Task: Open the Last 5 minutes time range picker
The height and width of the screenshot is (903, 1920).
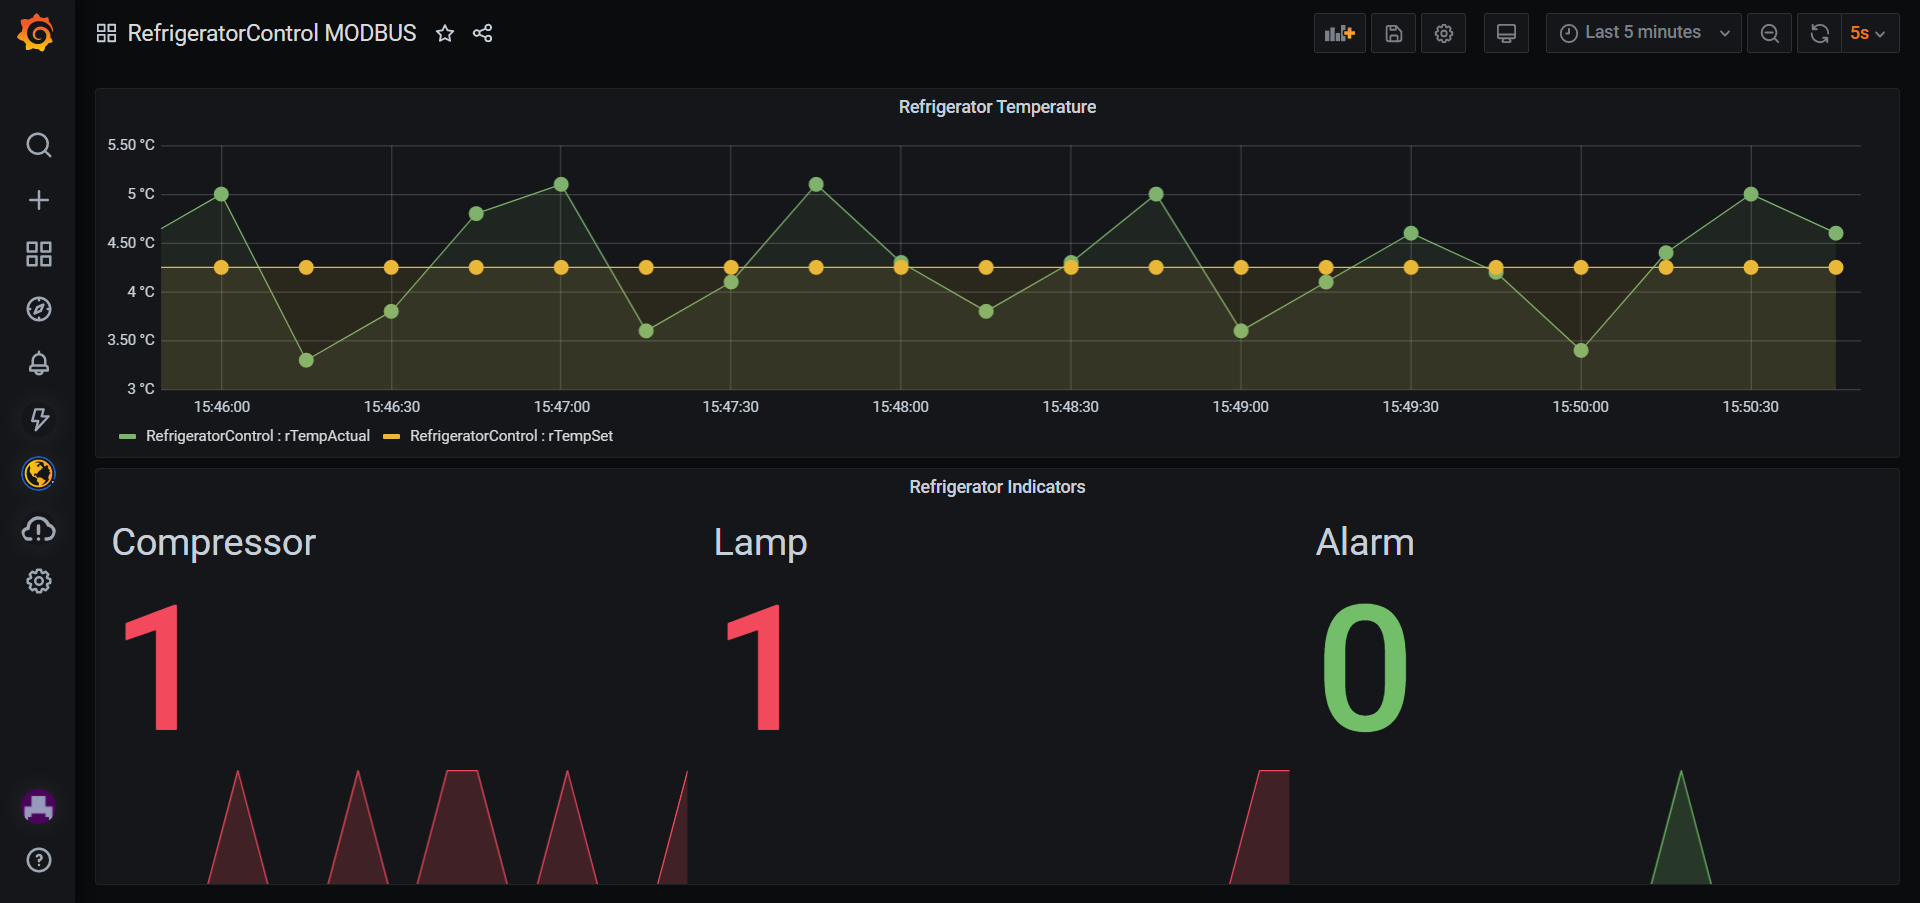Action: tap(1642, 32)
